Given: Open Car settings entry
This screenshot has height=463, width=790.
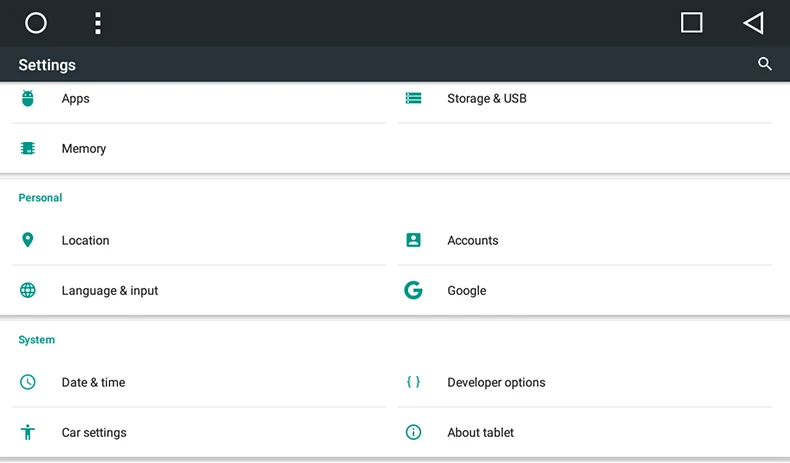Looking at the screenshot, I should [x=94, y=432].
